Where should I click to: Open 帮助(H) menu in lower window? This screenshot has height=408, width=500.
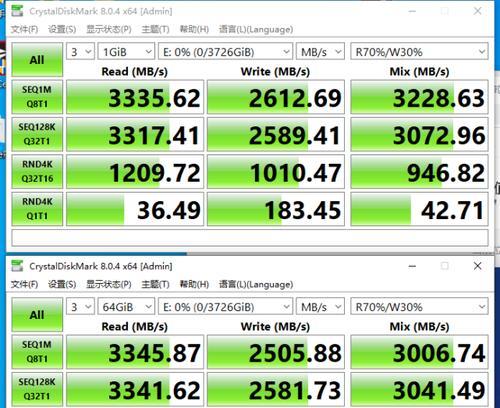[x=194, y=284]
